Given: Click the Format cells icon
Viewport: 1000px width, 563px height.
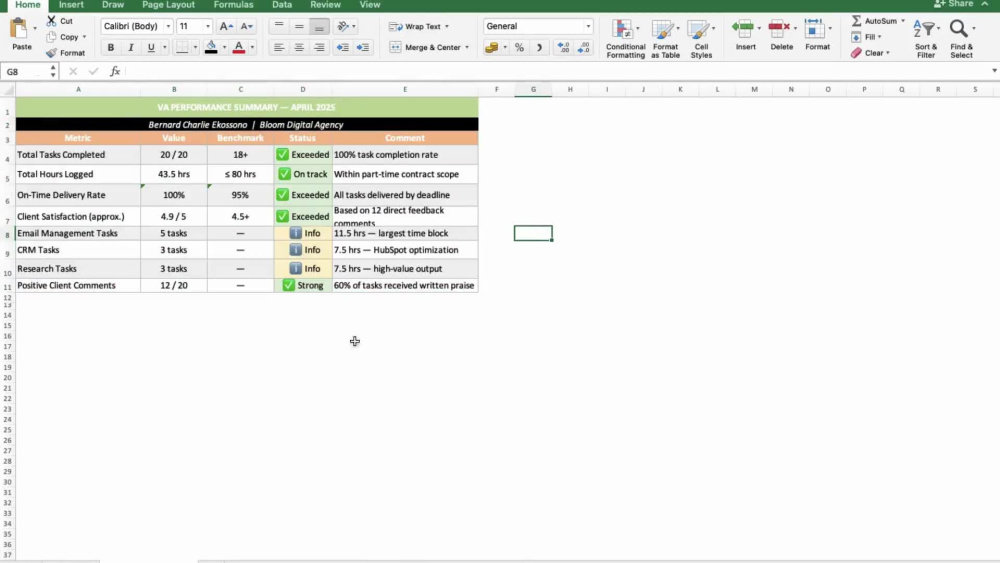Looking at the screenshot, I should (x=814, y=27).
